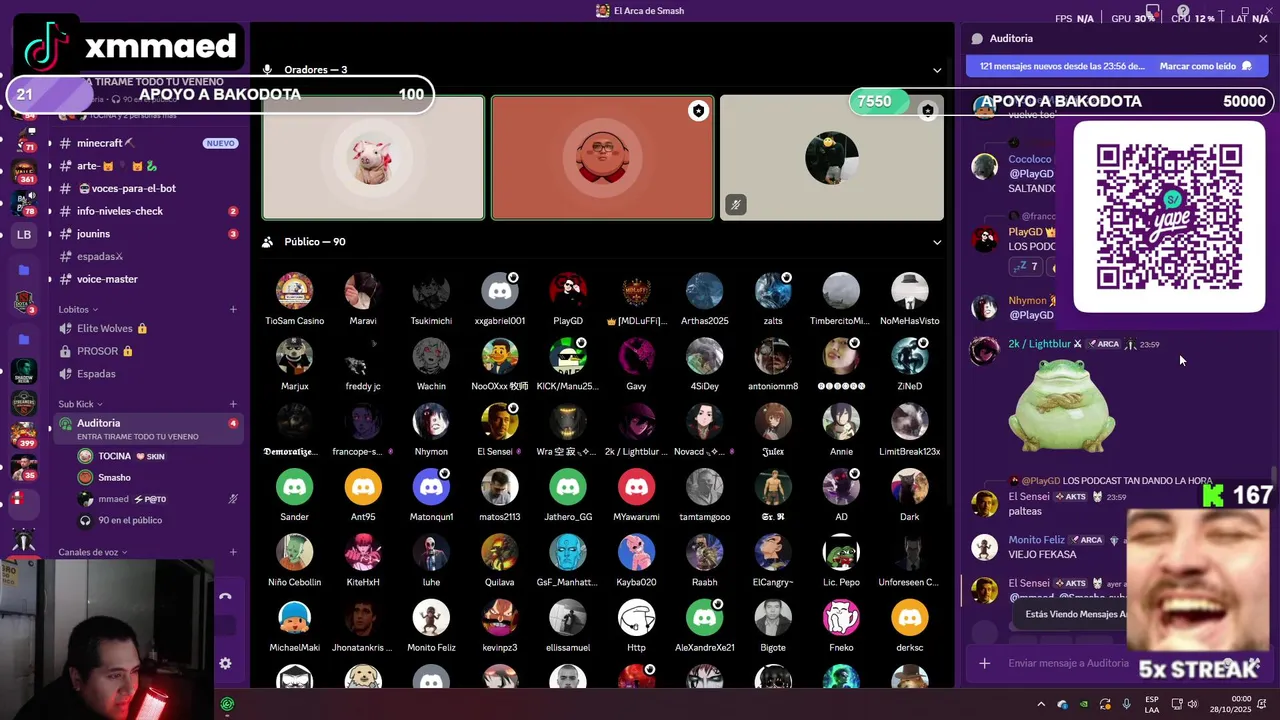The width and height of the screenshot is (1280, 720).
Task: Open Monito Feliz's avatar in audience grid
Action: (431, 618)
